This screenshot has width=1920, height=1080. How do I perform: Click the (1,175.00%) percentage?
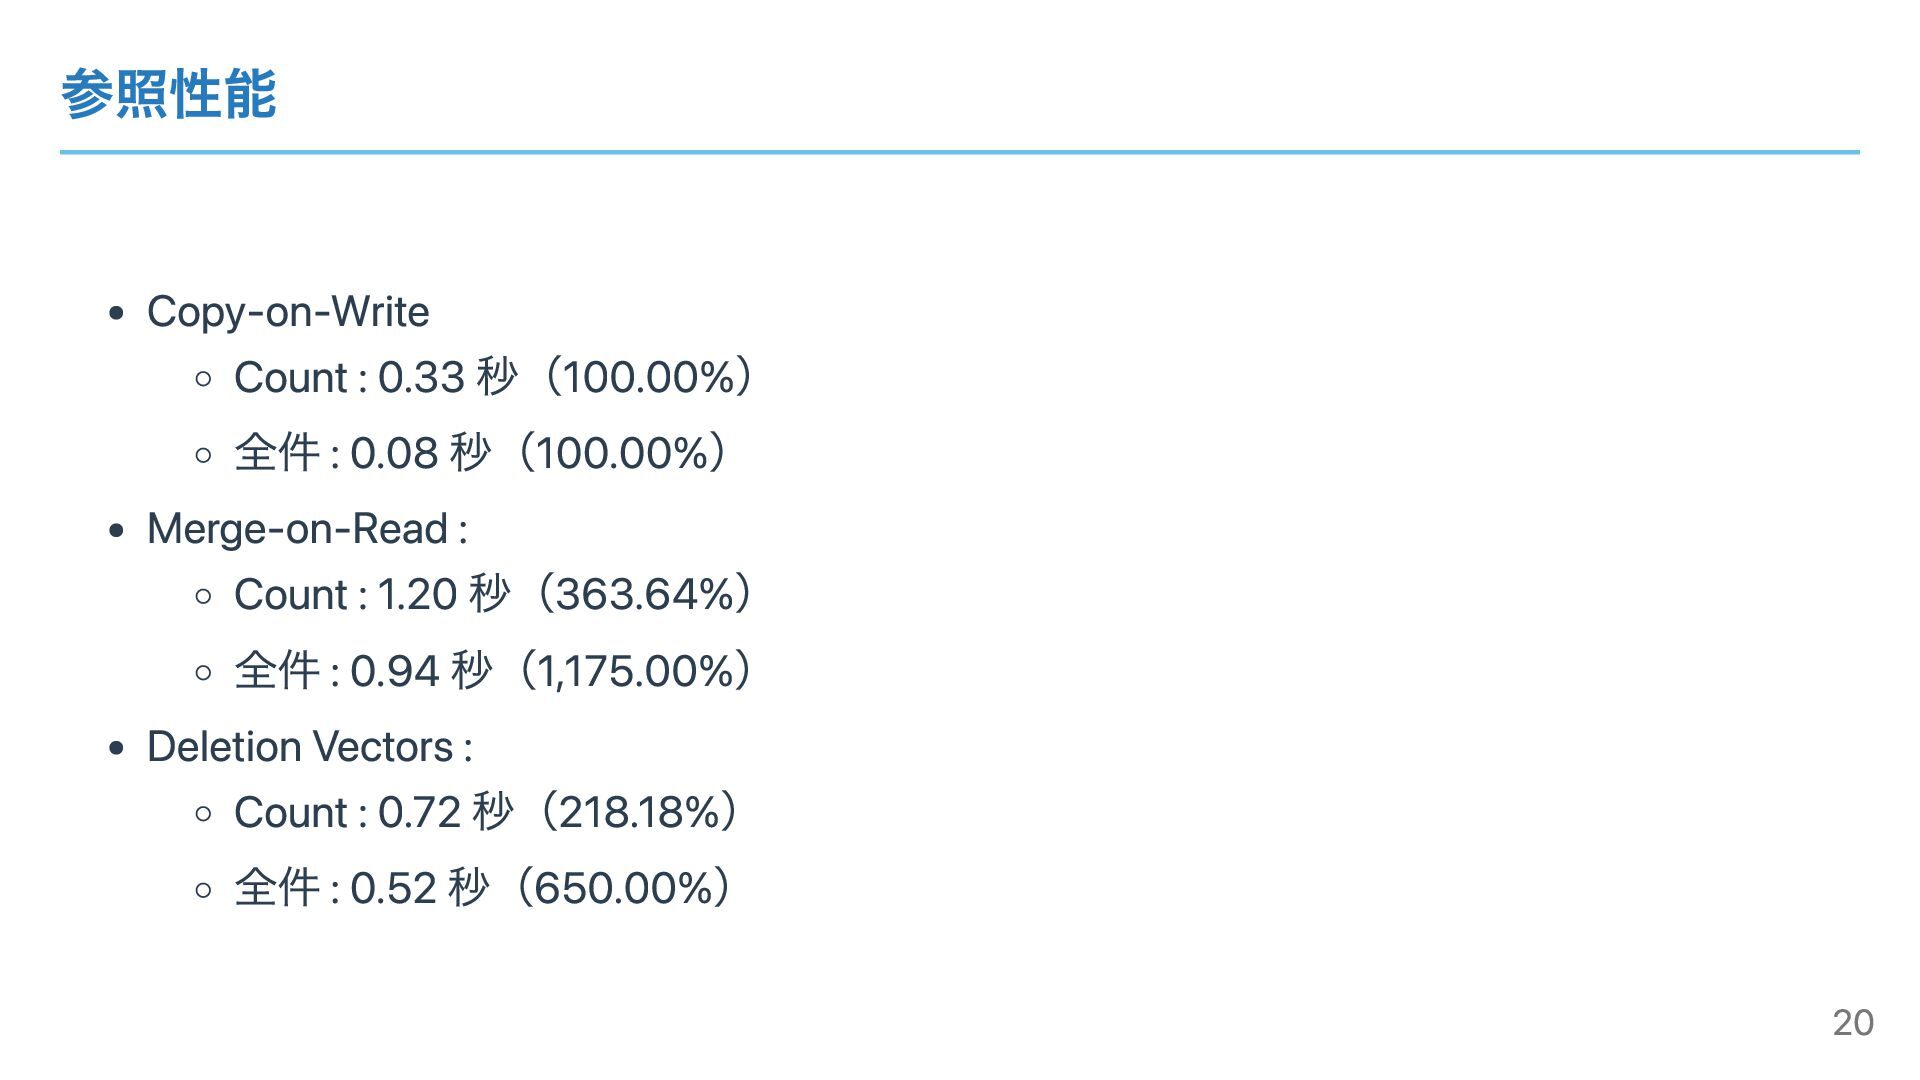point(635,671)
